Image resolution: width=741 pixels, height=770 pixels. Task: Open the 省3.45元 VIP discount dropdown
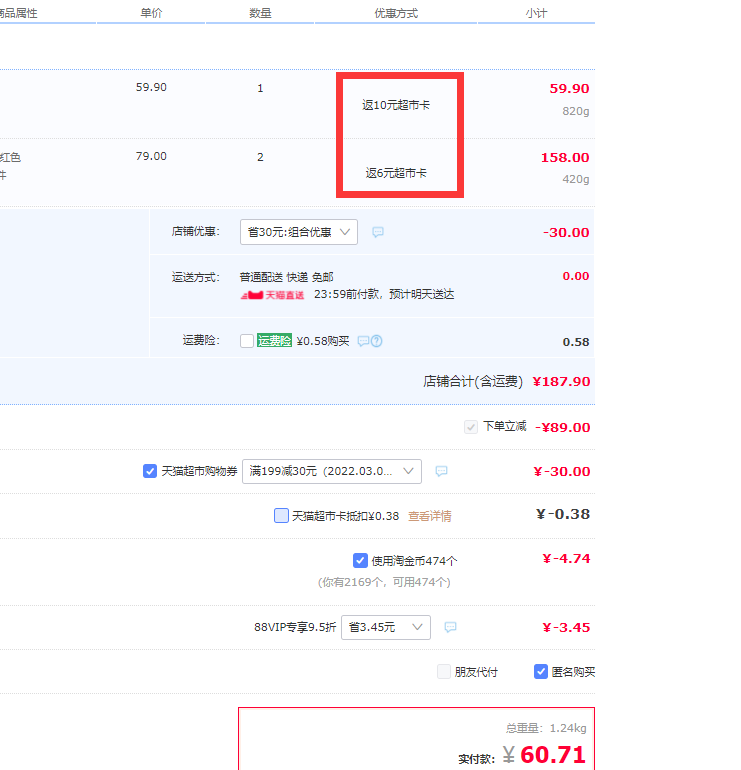pyautogui.click(x=386, y=627)
